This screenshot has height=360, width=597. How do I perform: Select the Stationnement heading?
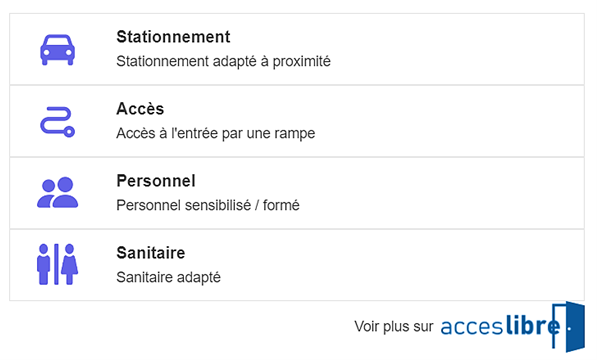pos(173,37)
